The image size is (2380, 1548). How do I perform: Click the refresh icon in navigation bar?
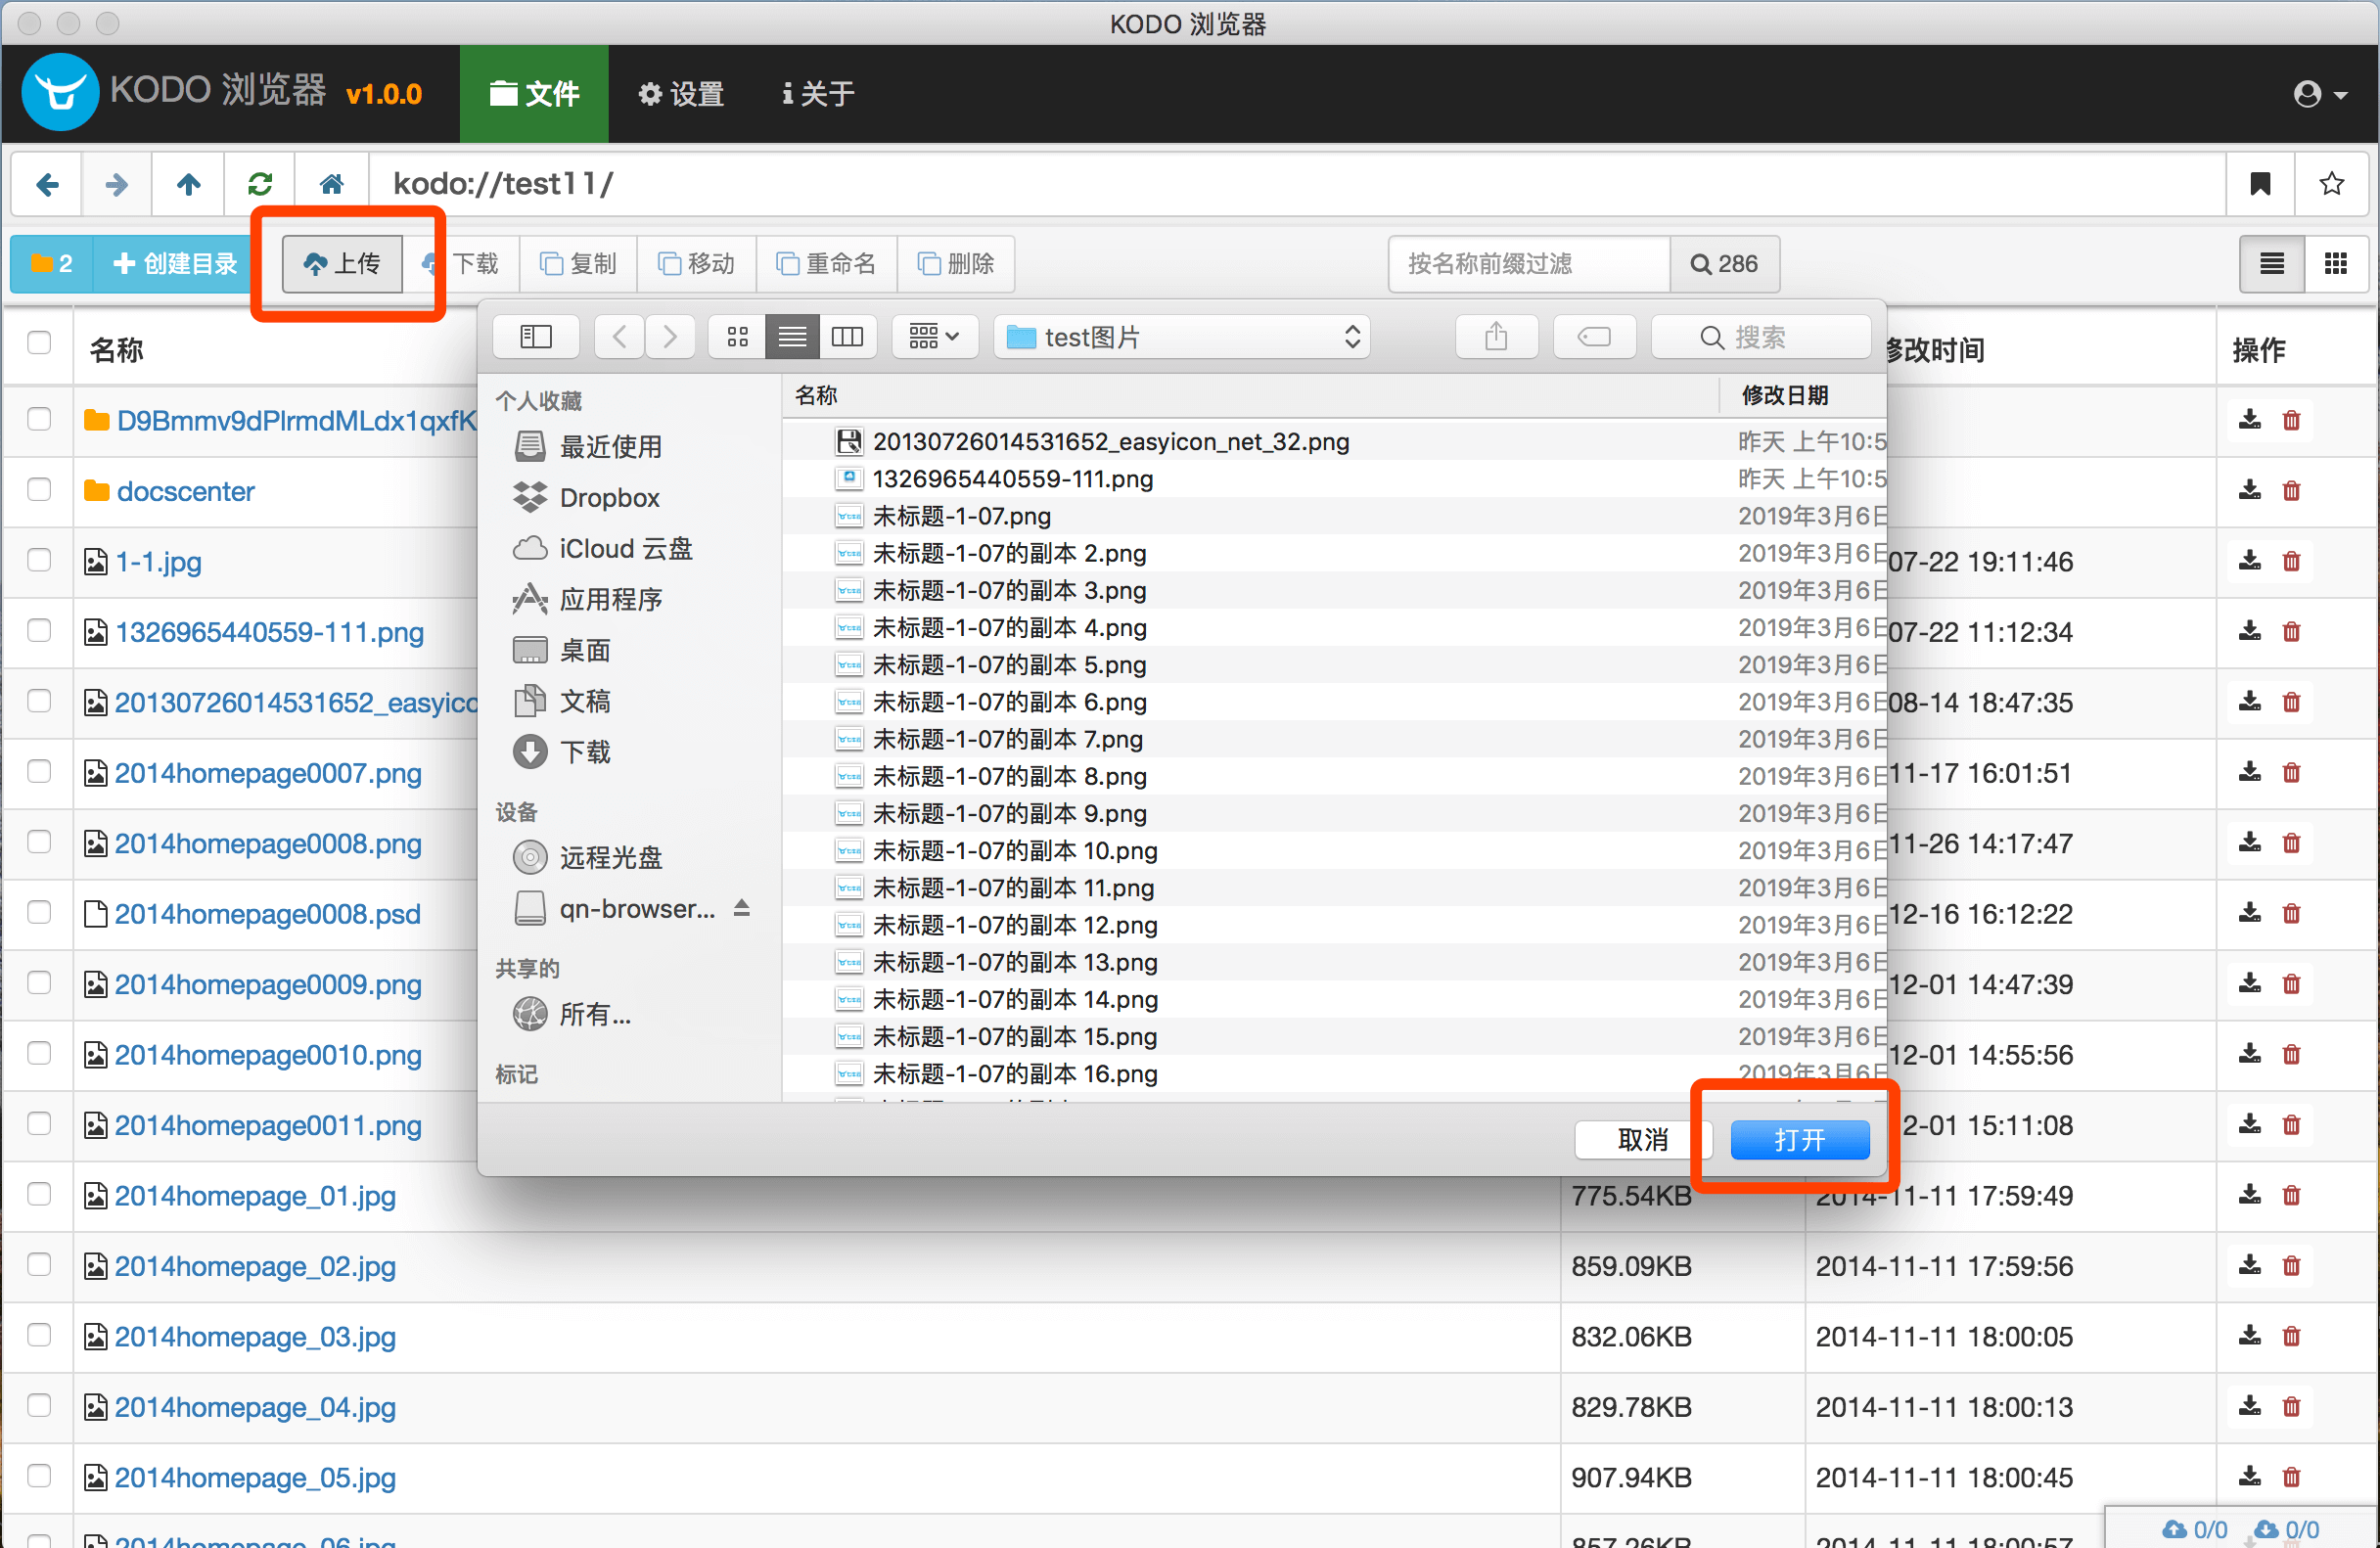point(260,184)
